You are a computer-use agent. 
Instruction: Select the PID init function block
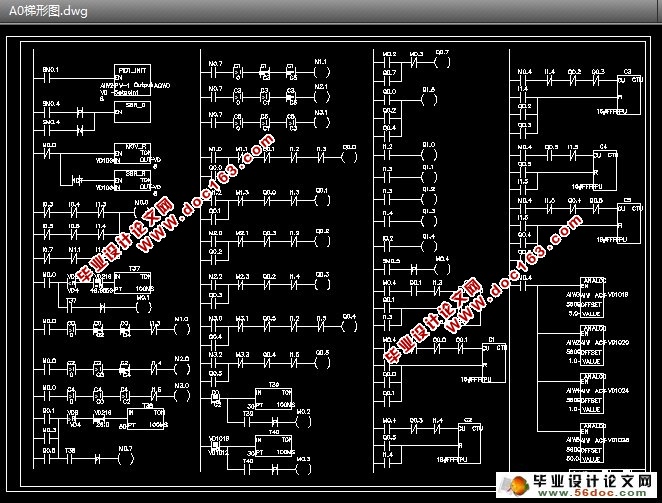coord(133,80)
